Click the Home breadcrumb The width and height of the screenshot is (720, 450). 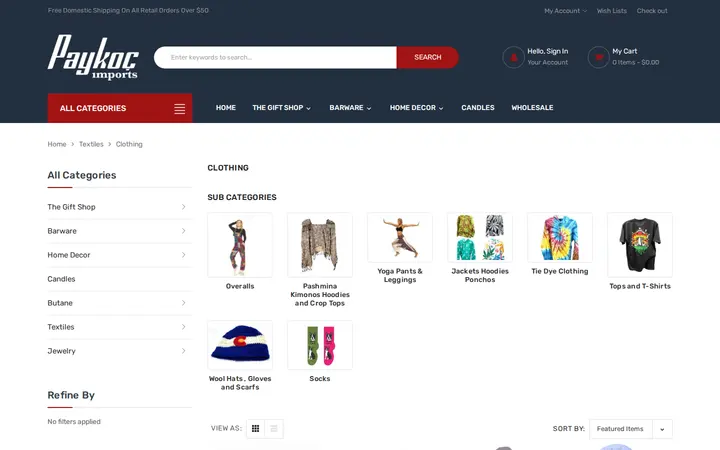coord(57,144)
